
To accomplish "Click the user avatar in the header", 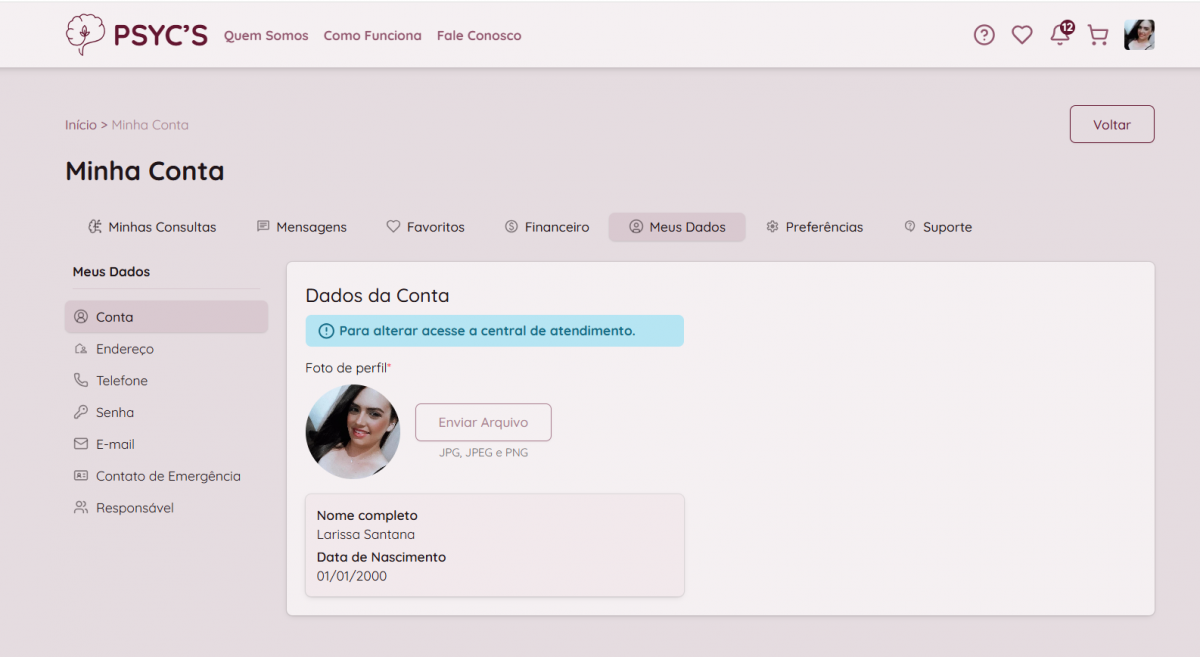I will [x=1139, y=35].
